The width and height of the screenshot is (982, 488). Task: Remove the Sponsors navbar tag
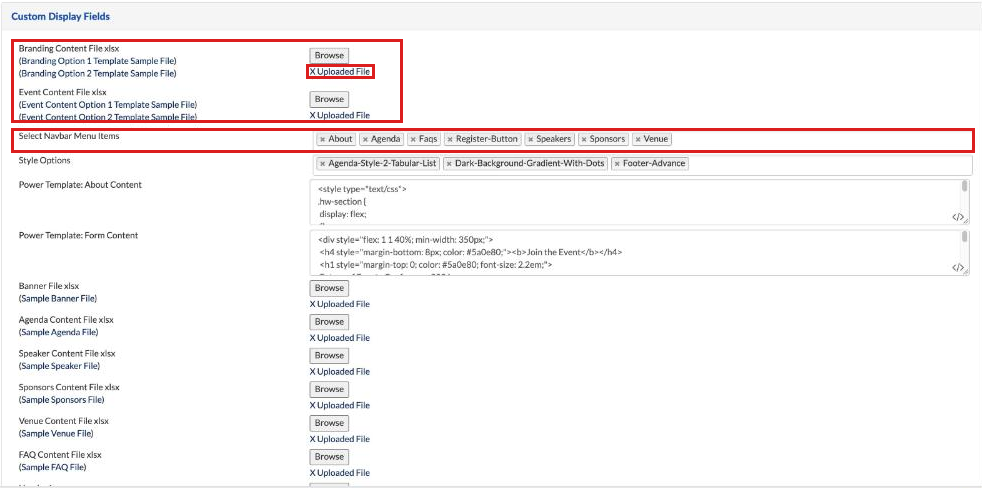click(583, 139)
